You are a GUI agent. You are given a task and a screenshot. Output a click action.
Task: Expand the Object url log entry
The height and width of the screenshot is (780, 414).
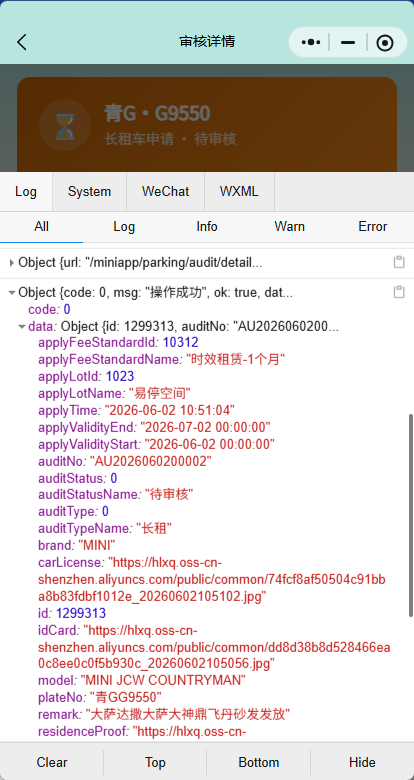pos(11,263)
